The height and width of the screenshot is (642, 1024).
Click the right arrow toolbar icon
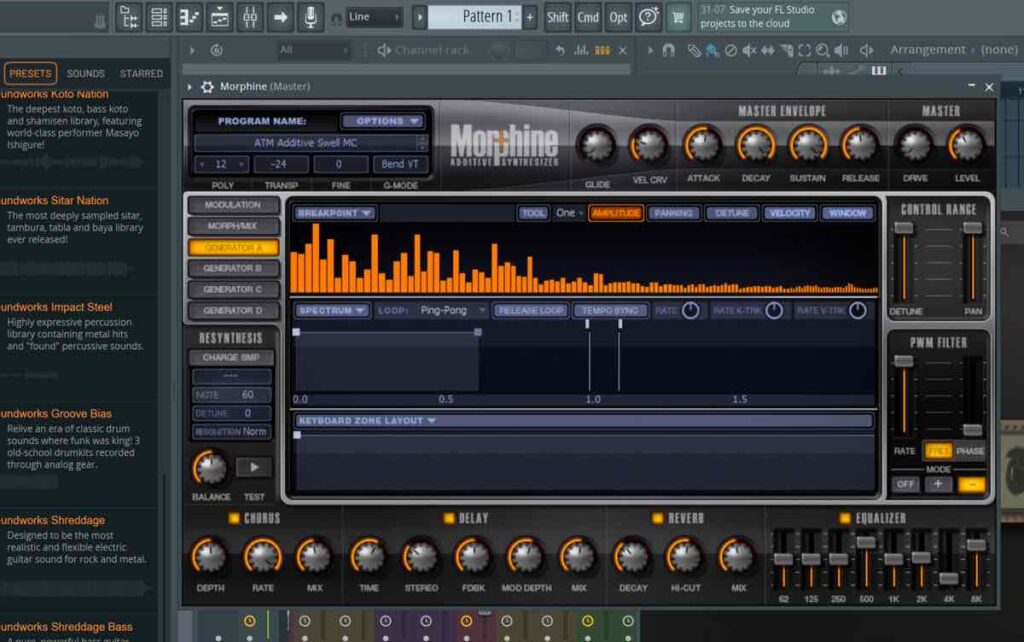pyautogui.click(x=280, y=18)
